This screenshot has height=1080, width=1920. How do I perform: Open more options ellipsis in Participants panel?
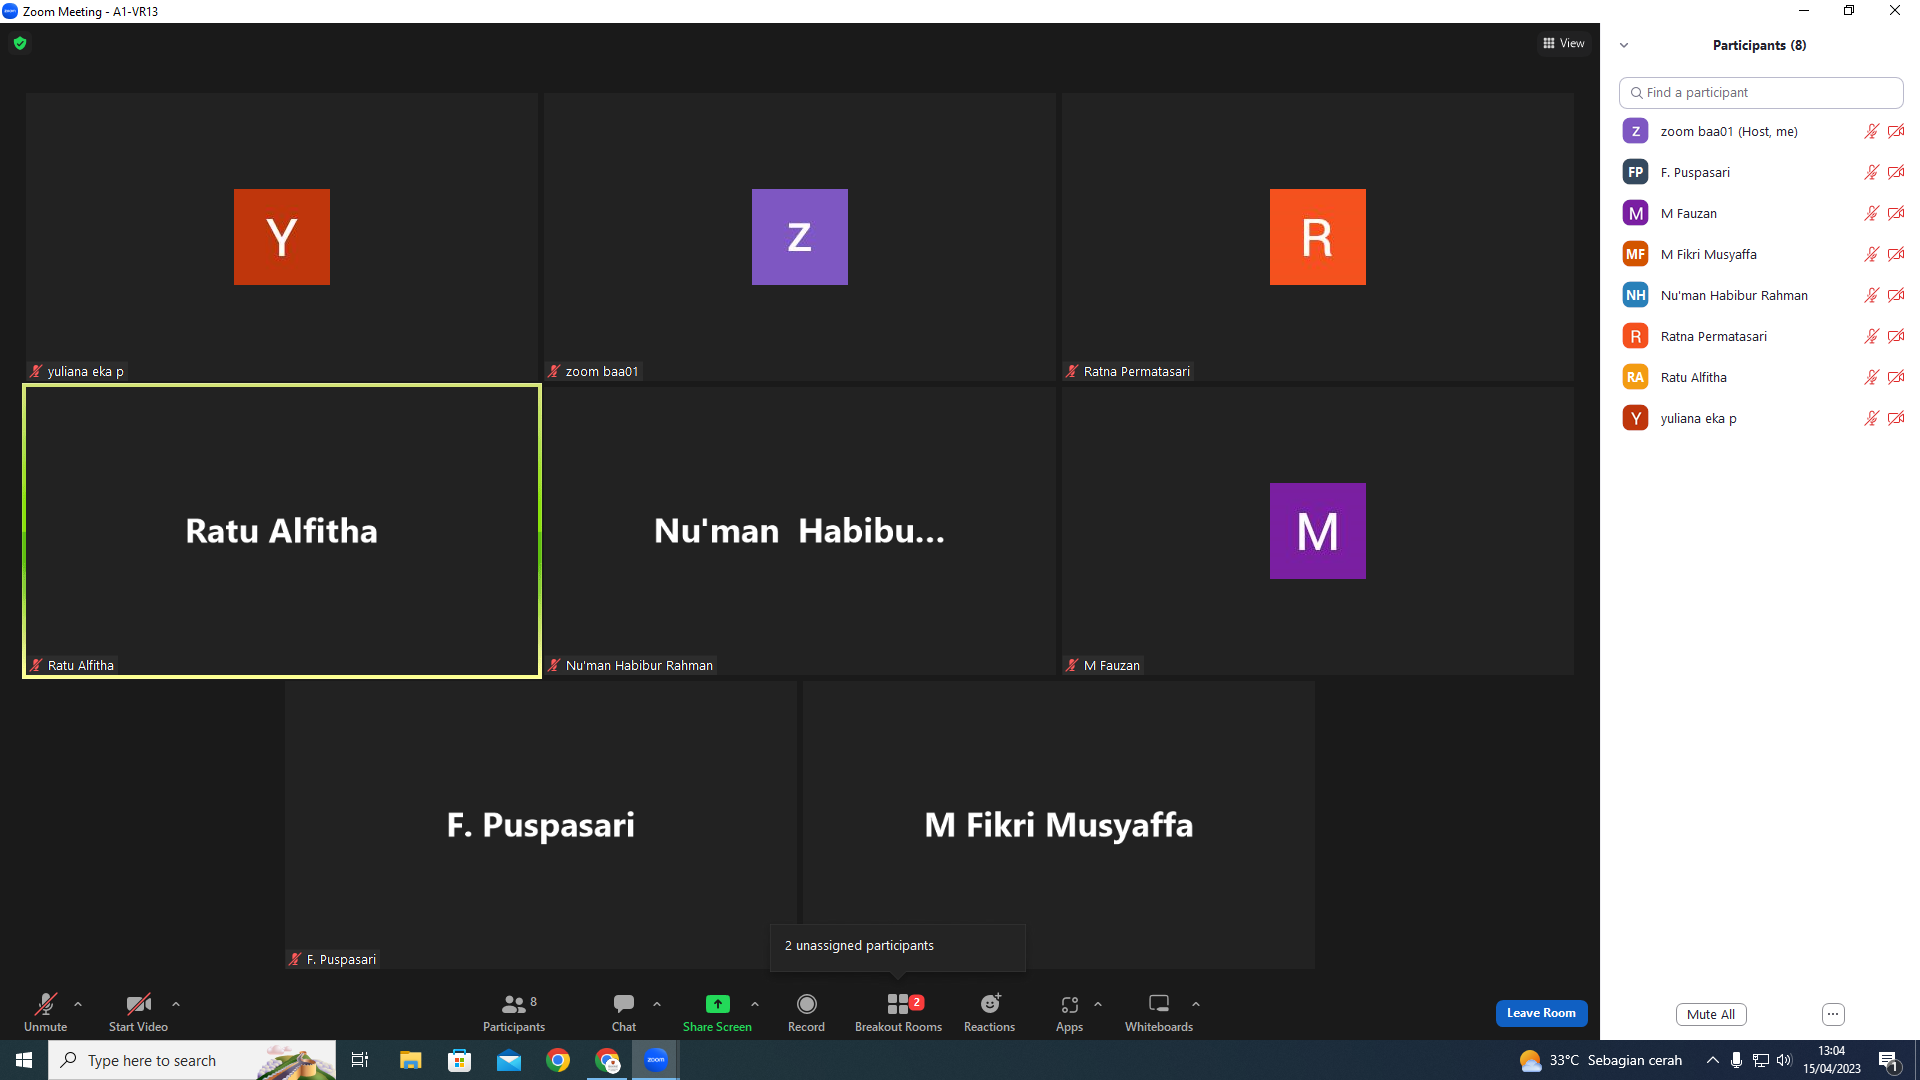(1833, 1014)
